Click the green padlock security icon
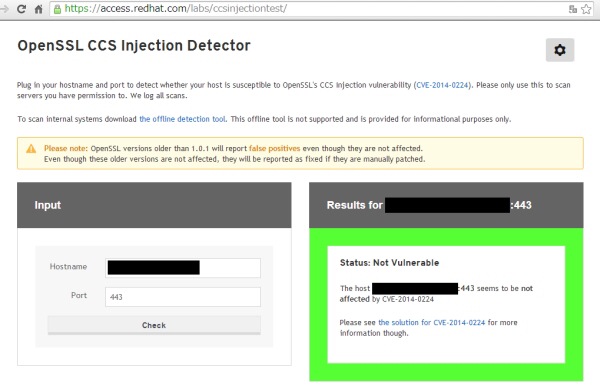Screen dimensions: 600x391 tap(57, 9)
